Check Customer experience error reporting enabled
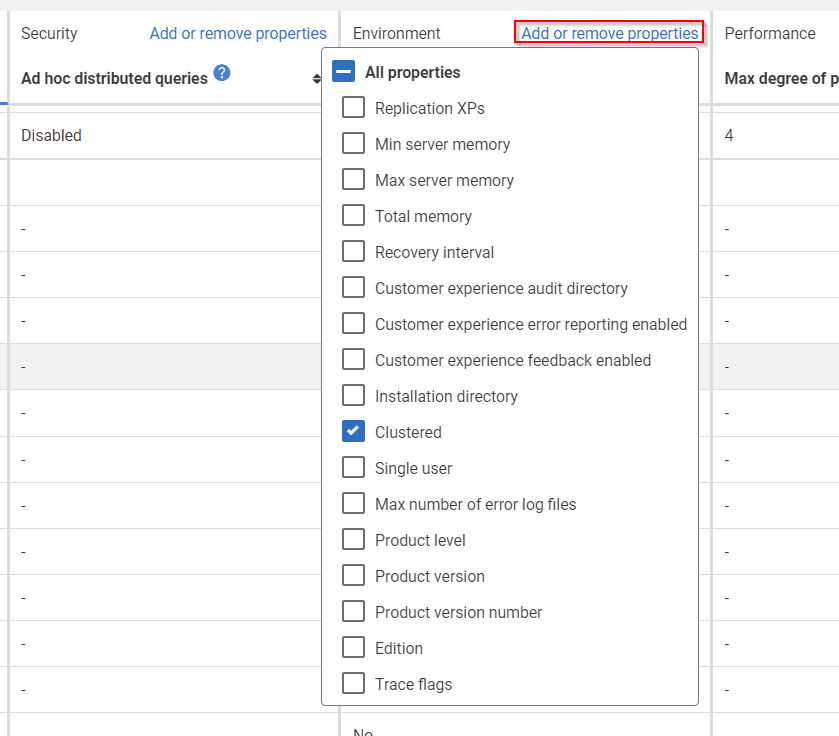The height and width of the screenshot is (736, 839). (x=353, y=323)
